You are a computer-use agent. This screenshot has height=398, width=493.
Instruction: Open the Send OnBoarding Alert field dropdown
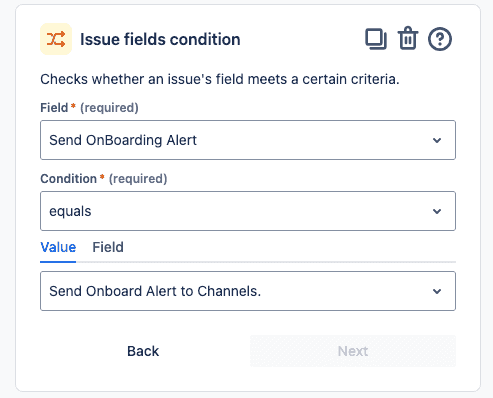tap(248, 140)
